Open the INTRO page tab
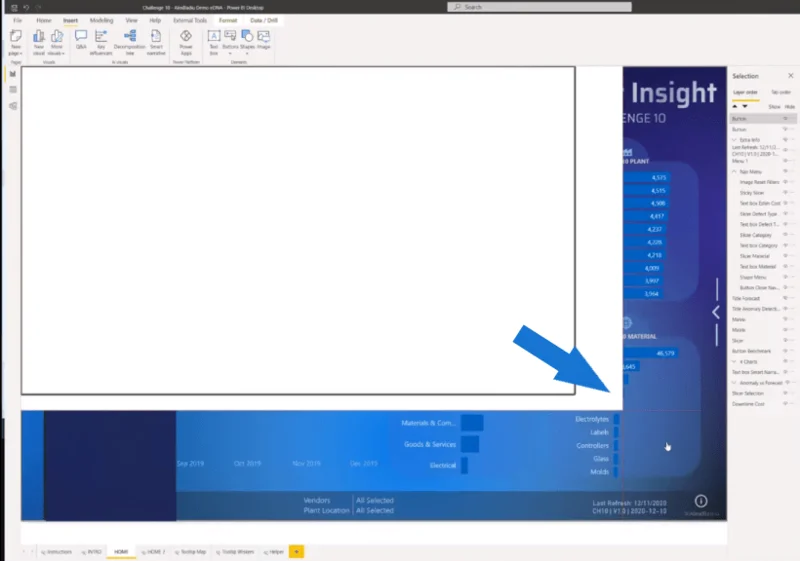The height and width of the screenshot is (561, 800). click(x=92, y=552)
